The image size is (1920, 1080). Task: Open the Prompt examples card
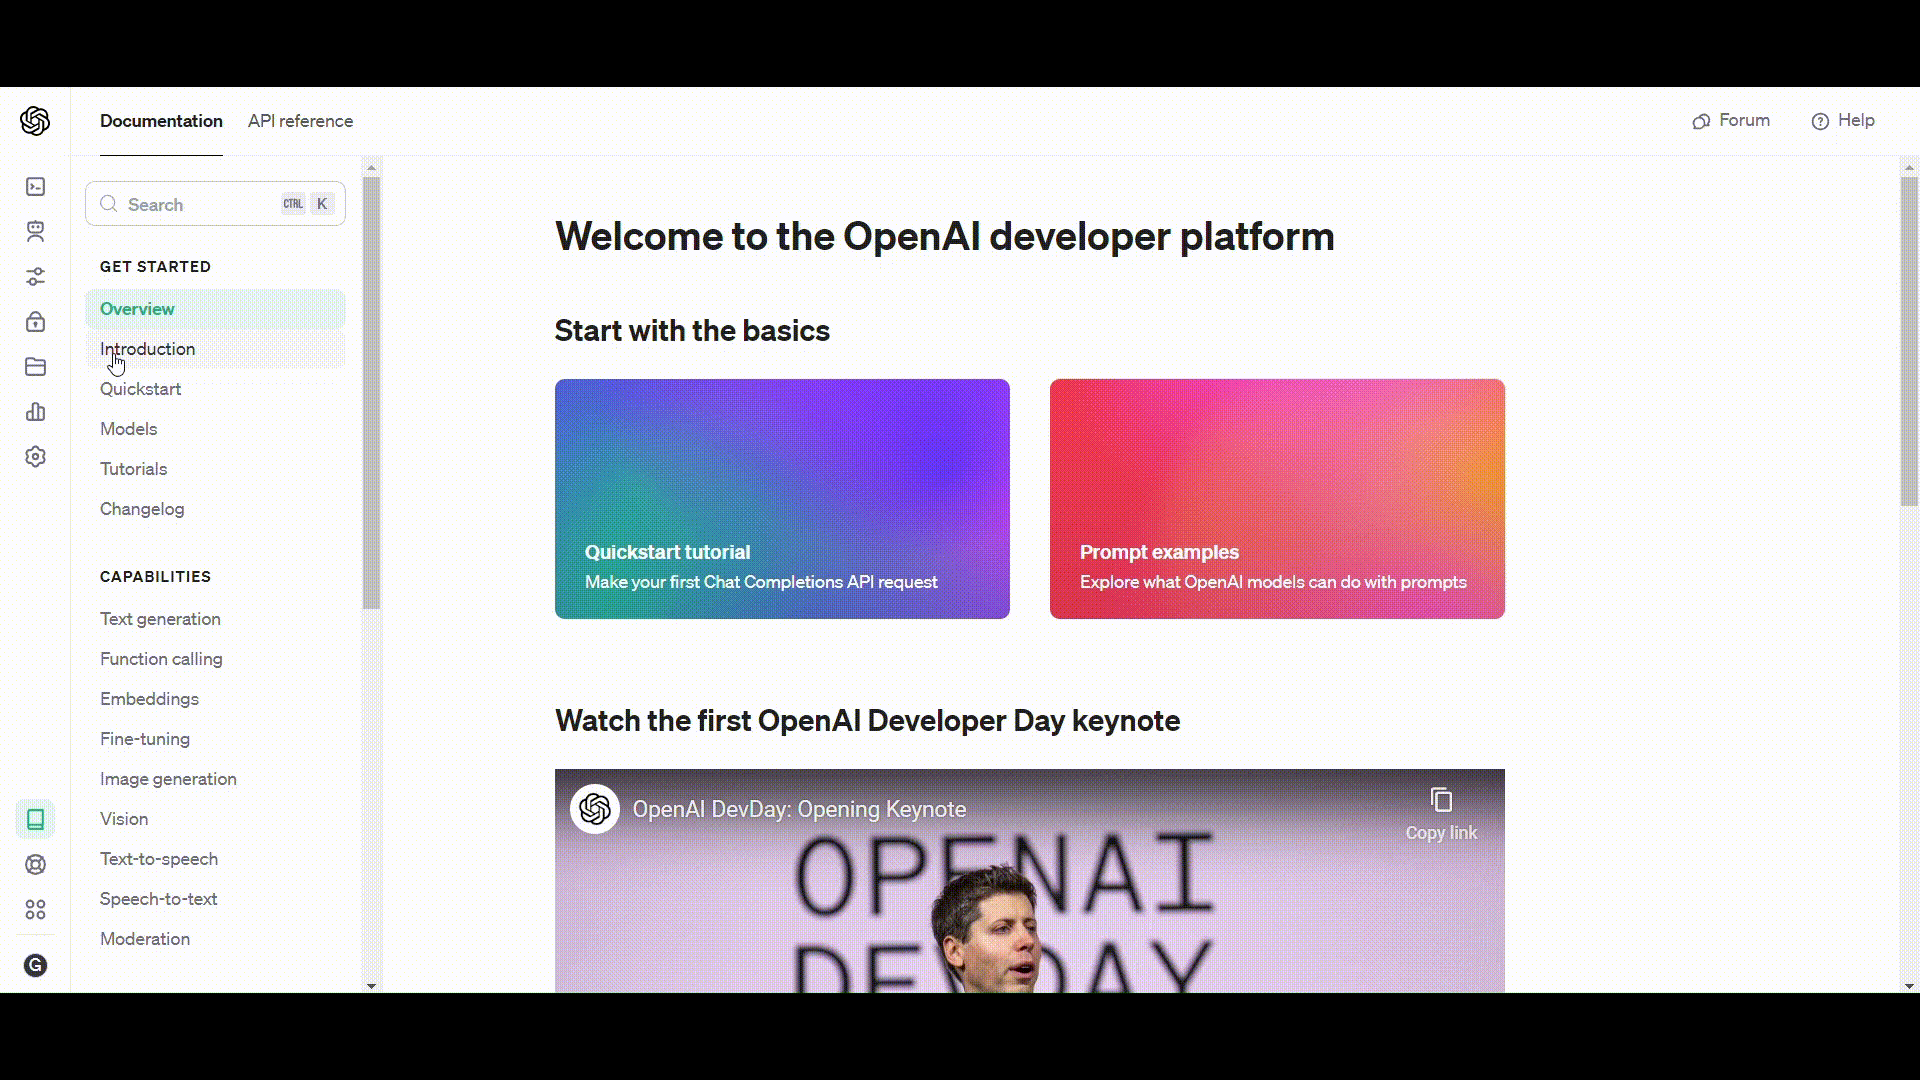(1277, 498)
